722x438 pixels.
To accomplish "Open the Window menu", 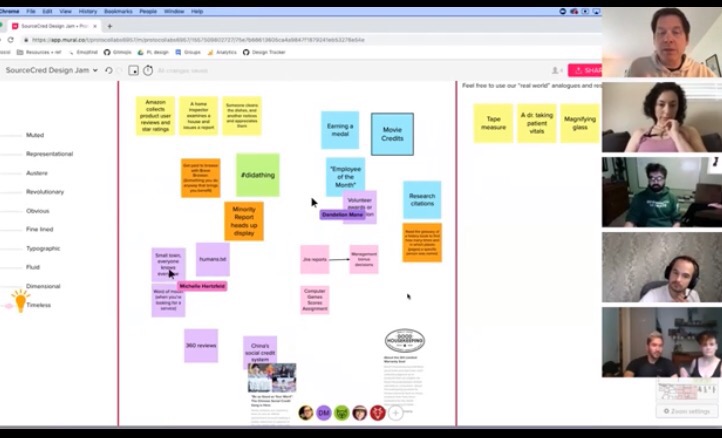I will (174, 12).
